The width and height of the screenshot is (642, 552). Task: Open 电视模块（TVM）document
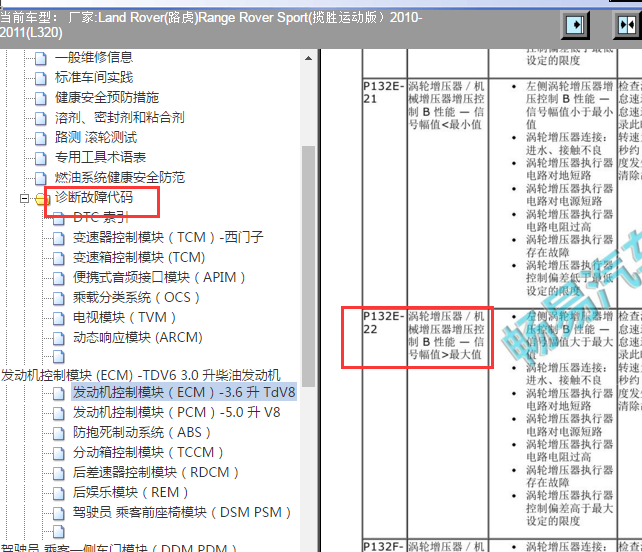click(x=124, y=317)
